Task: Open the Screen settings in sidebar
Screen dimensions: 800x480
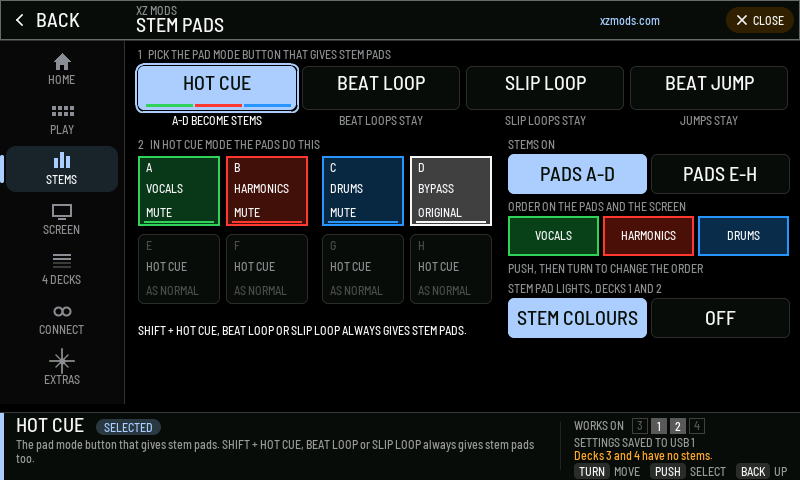Action: (x=62, y=219)
